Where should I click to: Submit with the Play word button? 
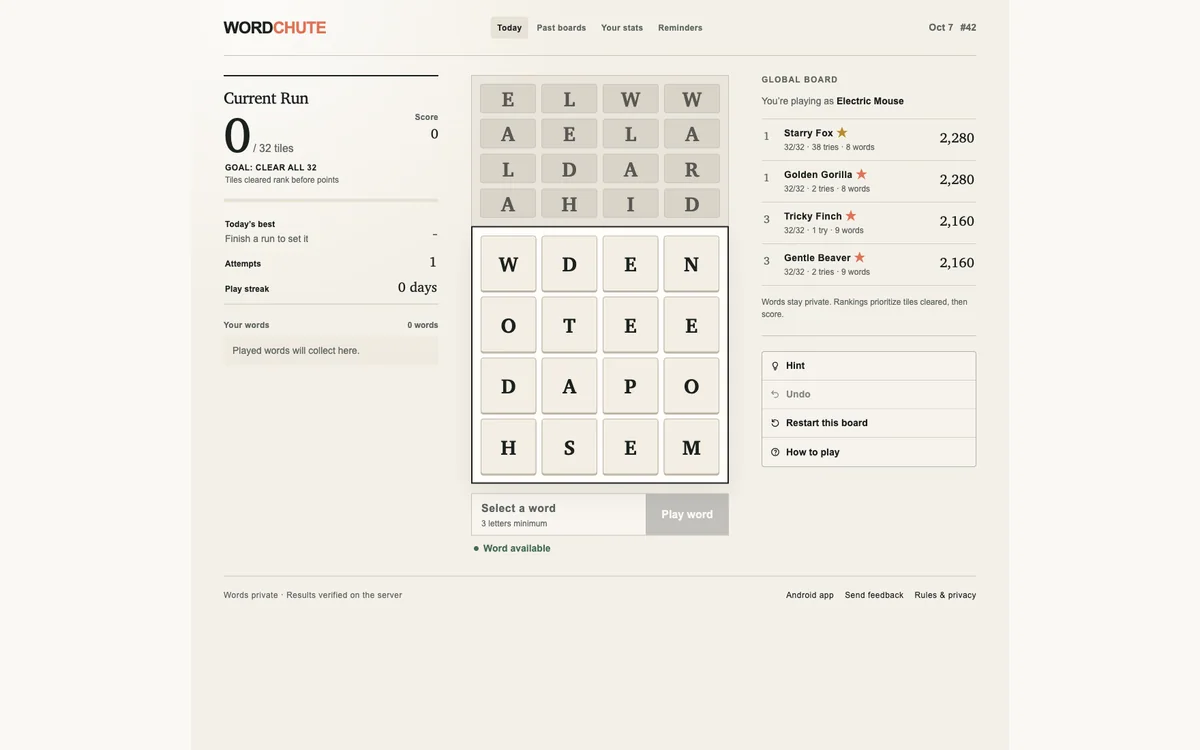pyautogui.click(x=687, y=514)
